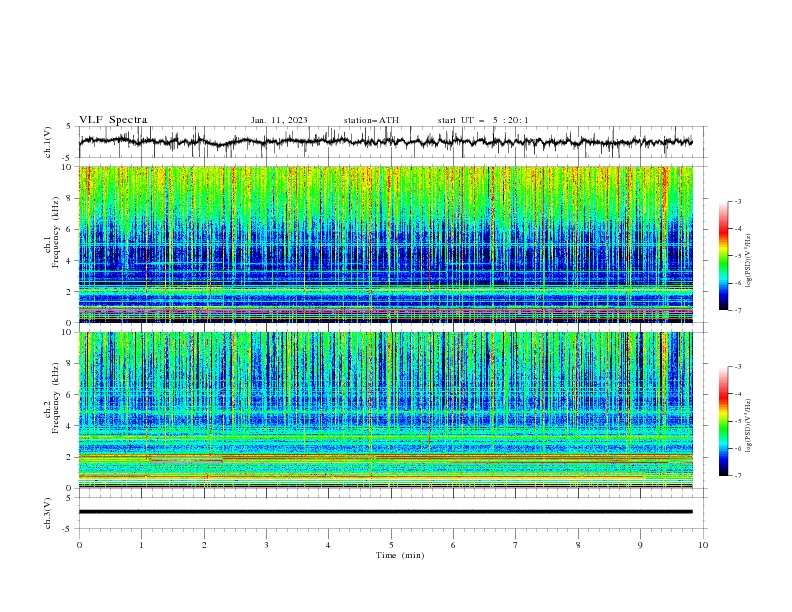Click the '-3' label on ch.1 colorbar
792x612 pixels.
tap(737, 201)
